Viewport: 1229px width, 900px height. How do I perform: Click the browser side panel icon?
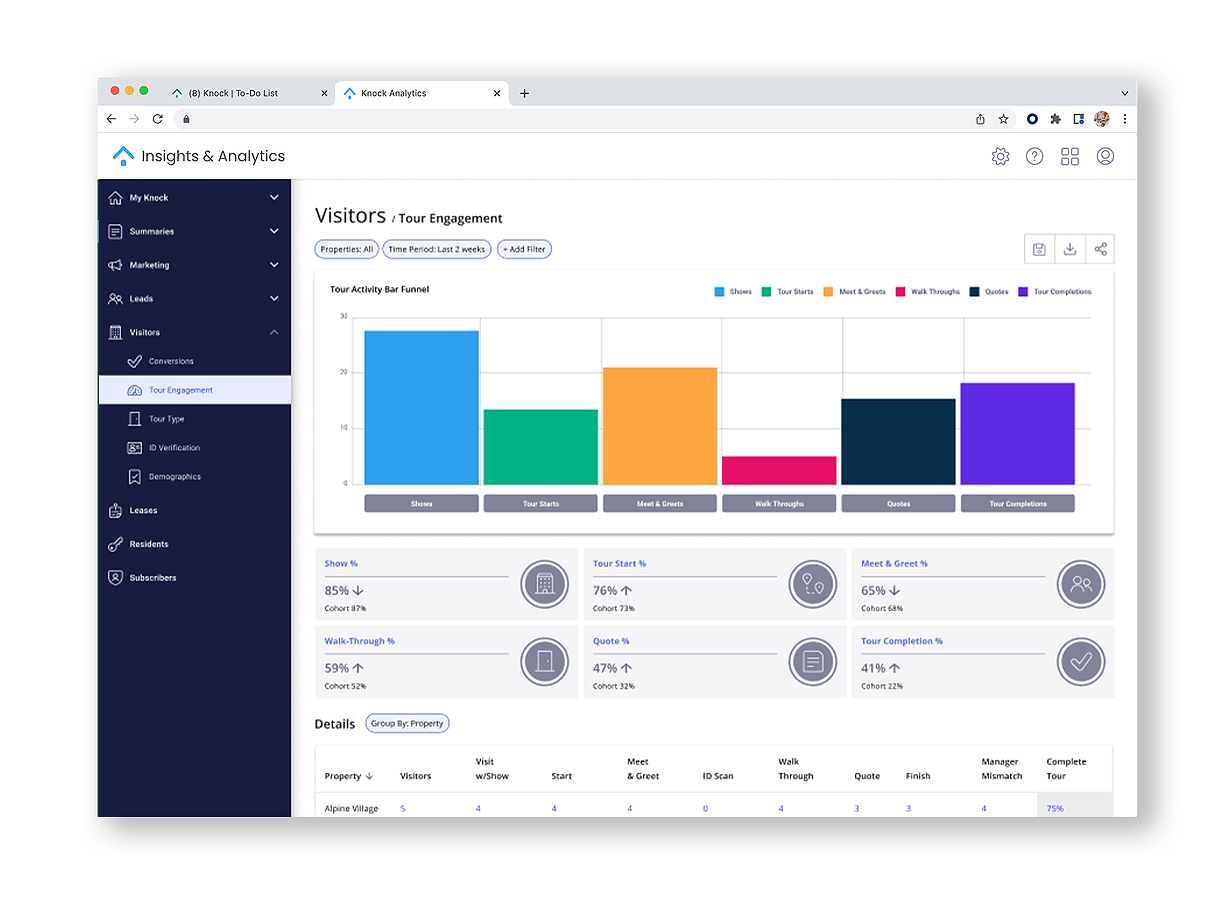point(1078,119)
